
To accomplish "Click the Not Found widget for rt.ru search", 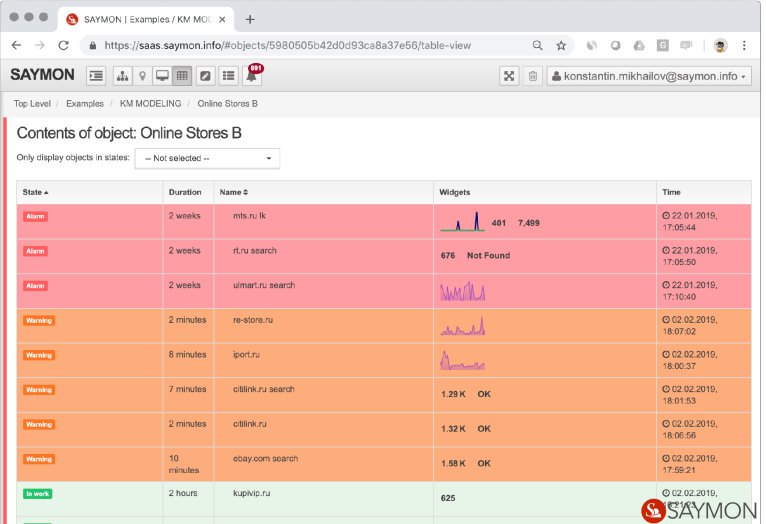I will [488, 255].
